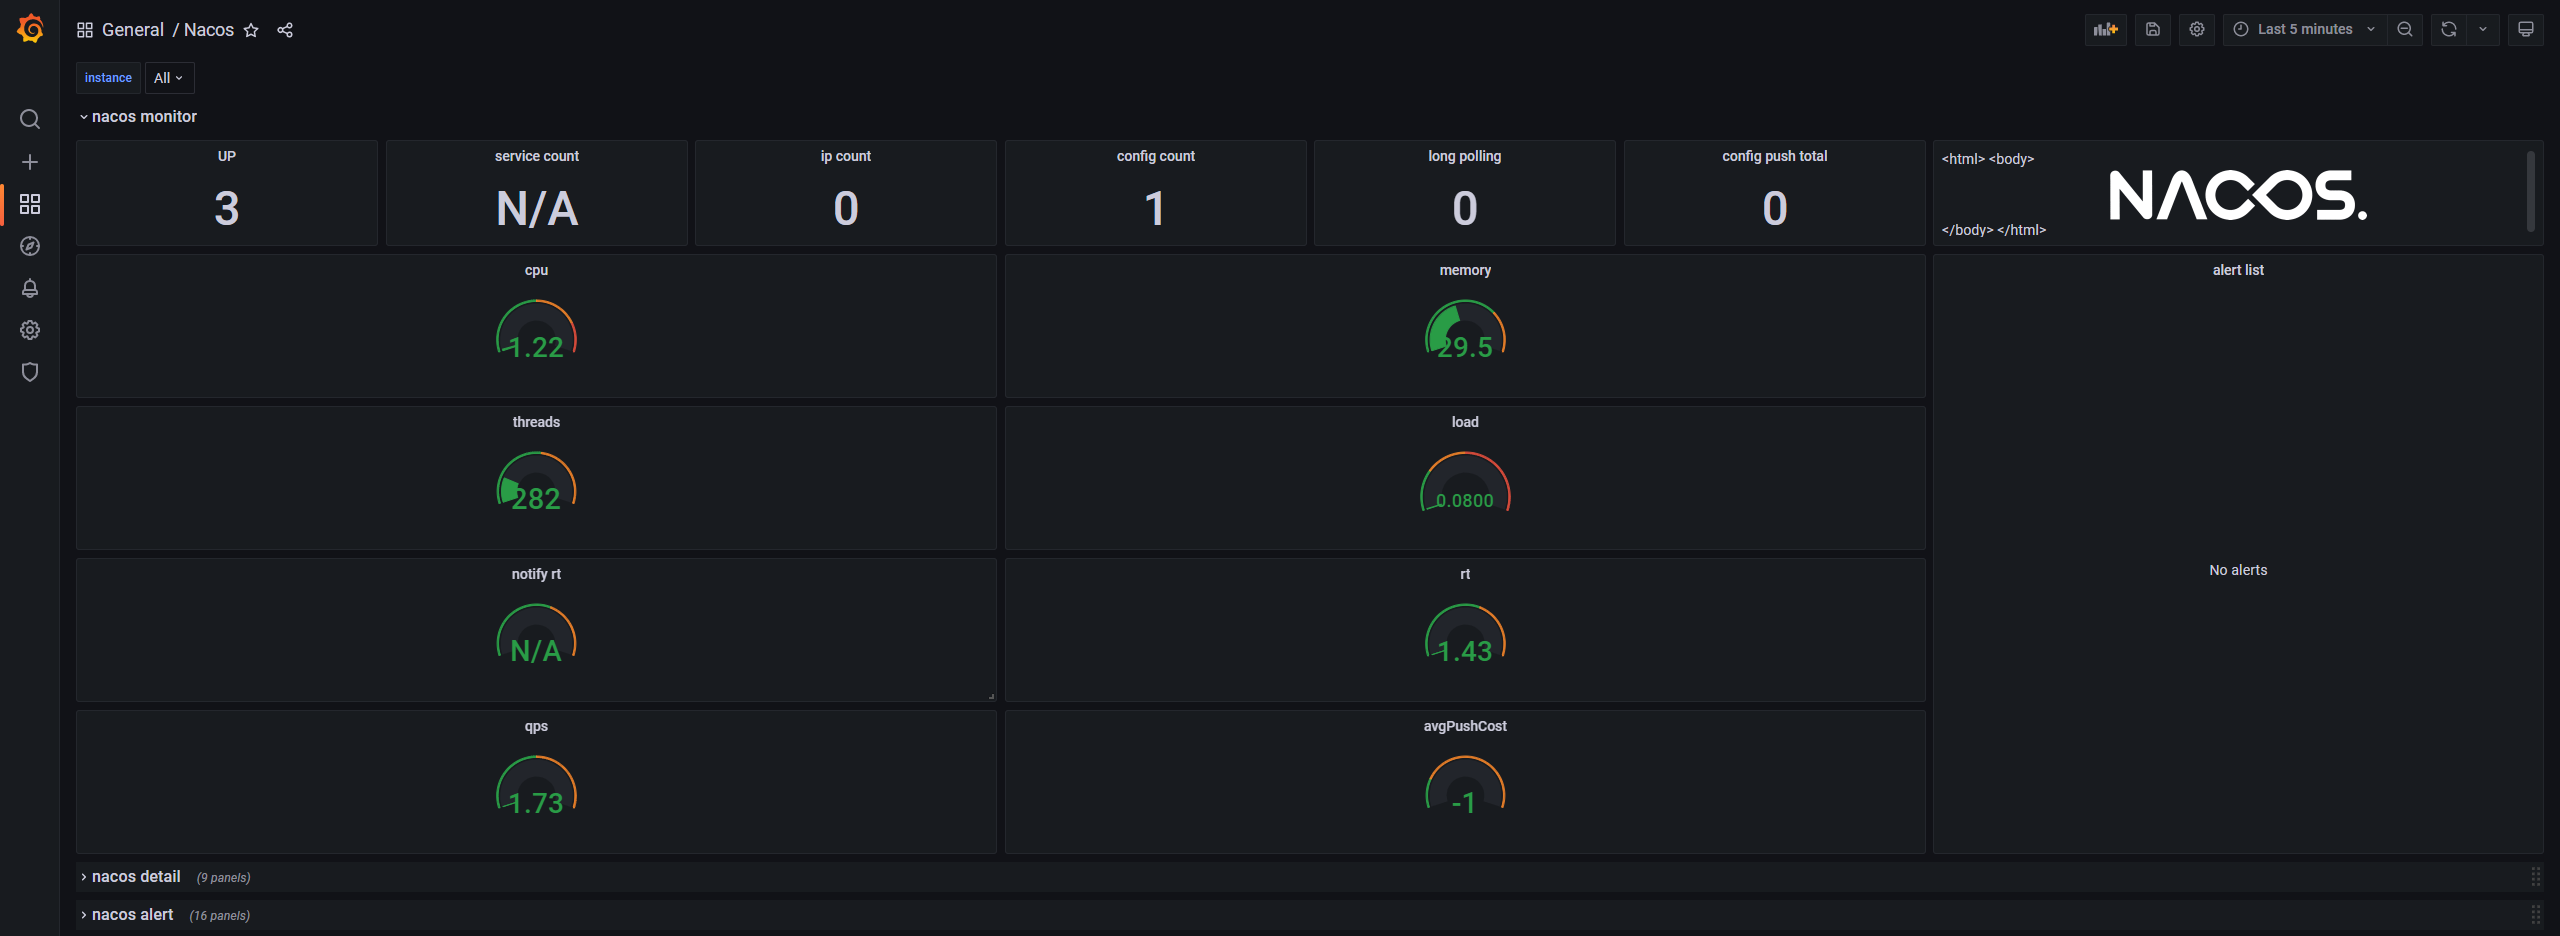2560x936 pixels.
Task: Click the UP value 3
Action: 227,208
